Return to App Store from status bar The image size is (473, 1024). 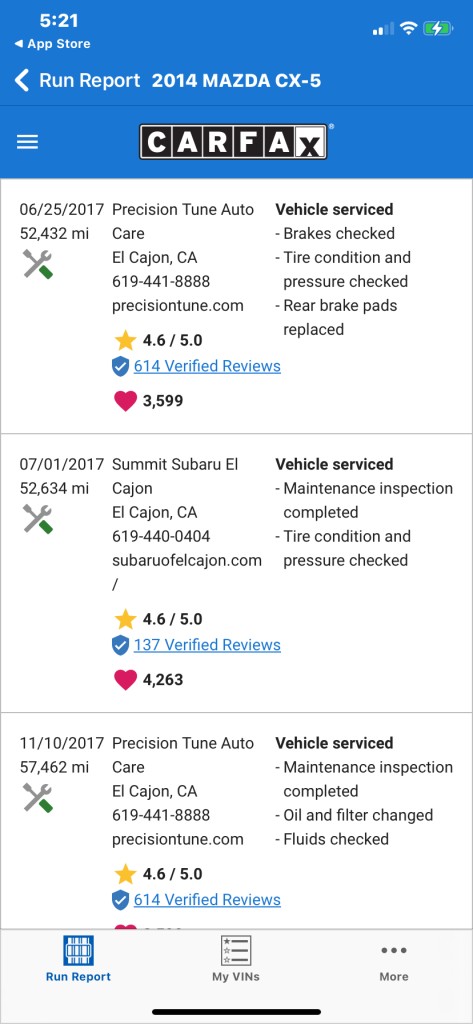click(x=52, y=44)
